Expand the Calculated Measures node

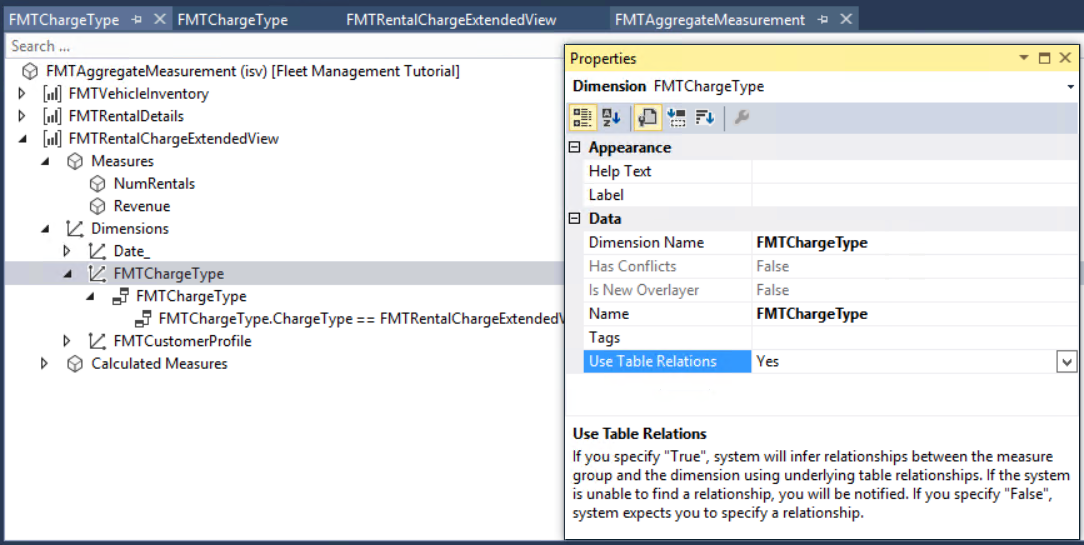(x=44, y=363)
